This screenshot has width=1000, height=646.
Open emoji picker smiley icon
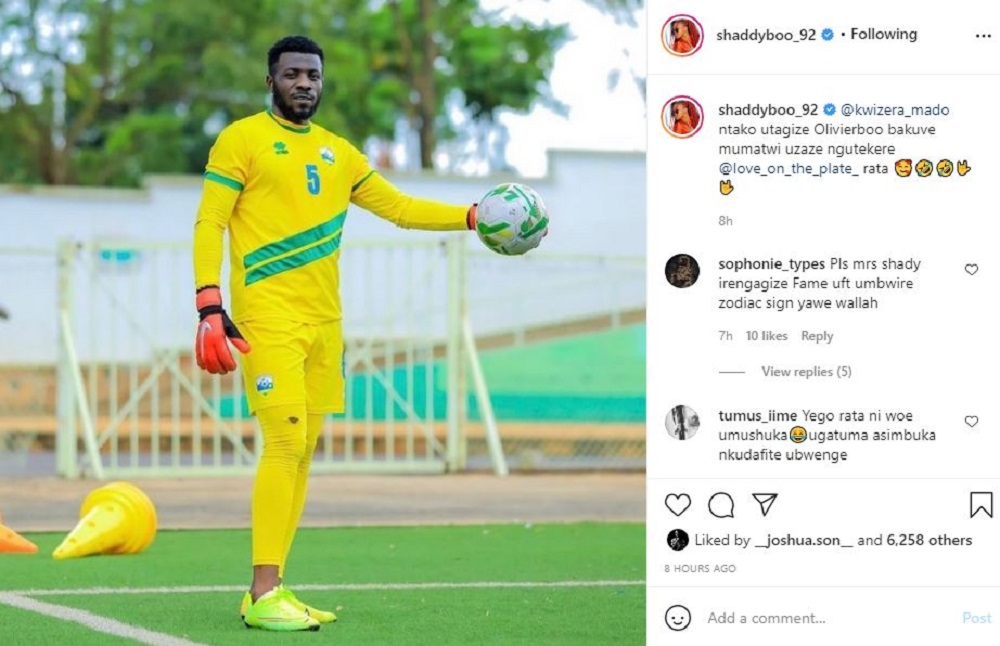[x=677, y=618]
